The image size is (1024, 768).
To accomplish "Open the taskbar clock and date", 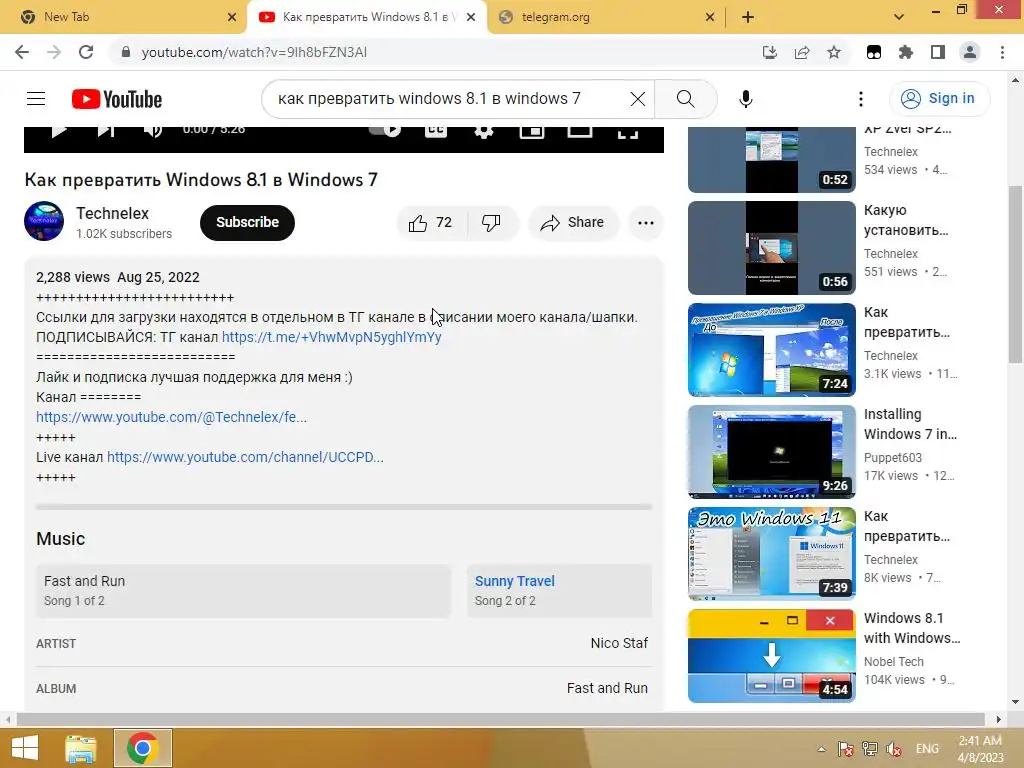I will [980, 748].
